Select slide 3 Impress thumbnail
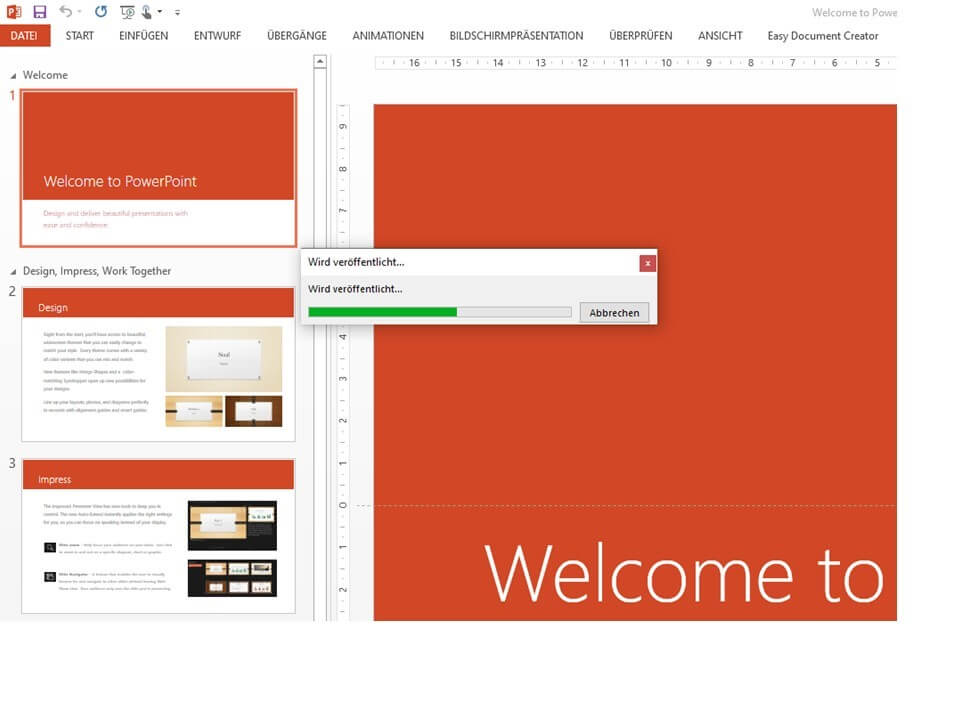The image size is (960, 720). pos(159,536)
